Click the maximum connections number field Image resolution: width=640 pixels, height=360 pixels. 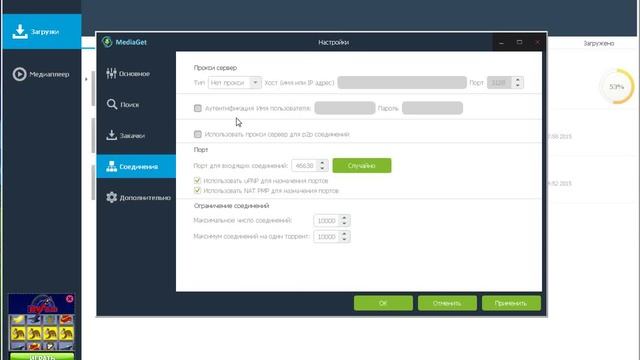(x=327, y=221)
